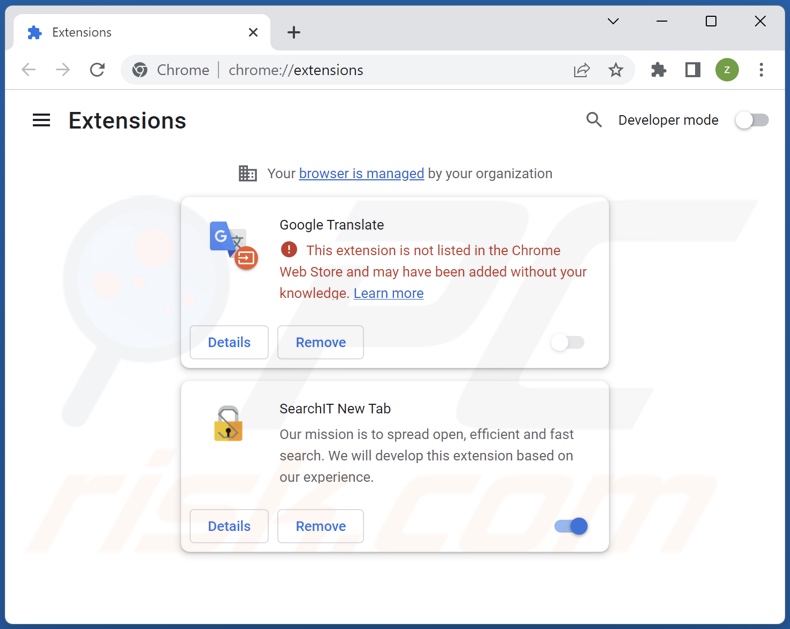Click the search extensions magnifier icon
The height and width of the screenshot is (629, 790).
(x=594, y=120)
